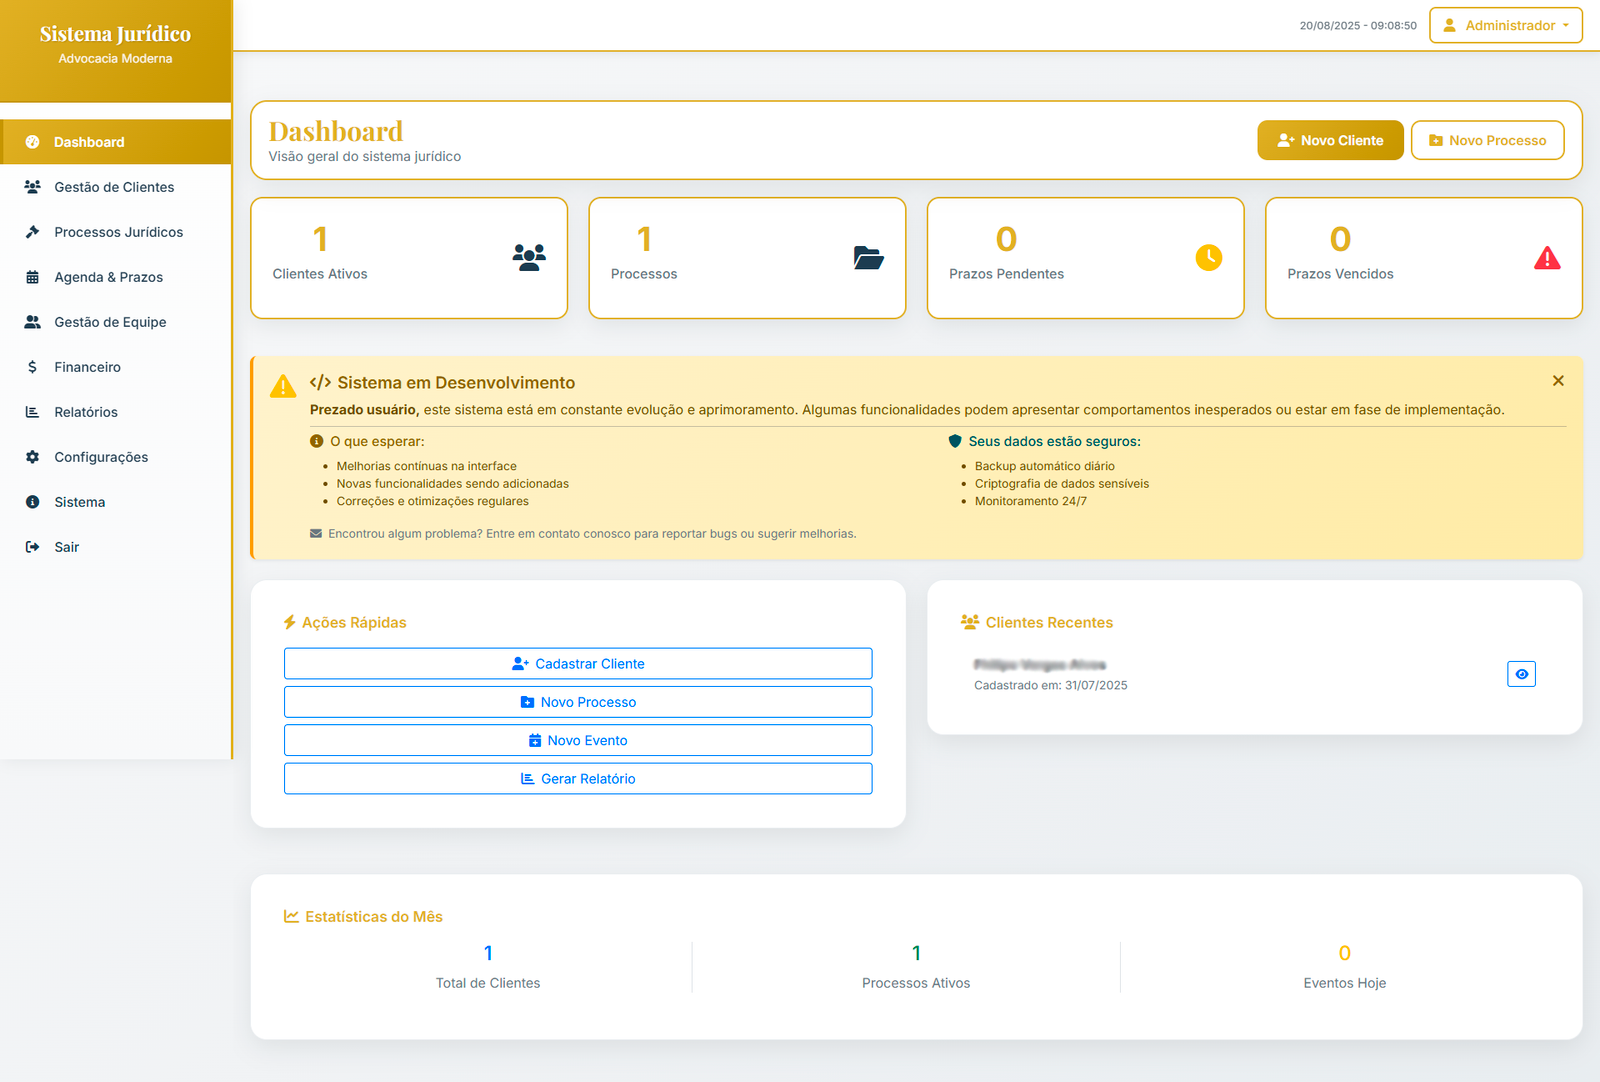Image resolution: width=1600 pixels, height=1082 pixels.
Task: Click the Cadastrar Cliente quick action
Action: coord(578,663)
